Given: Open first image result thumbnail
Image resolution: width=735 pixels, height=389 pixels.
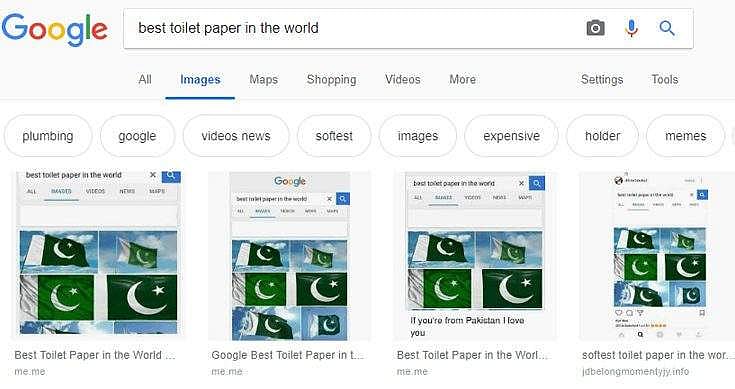Looking at the screenshot, I should [x=98, y=255].
